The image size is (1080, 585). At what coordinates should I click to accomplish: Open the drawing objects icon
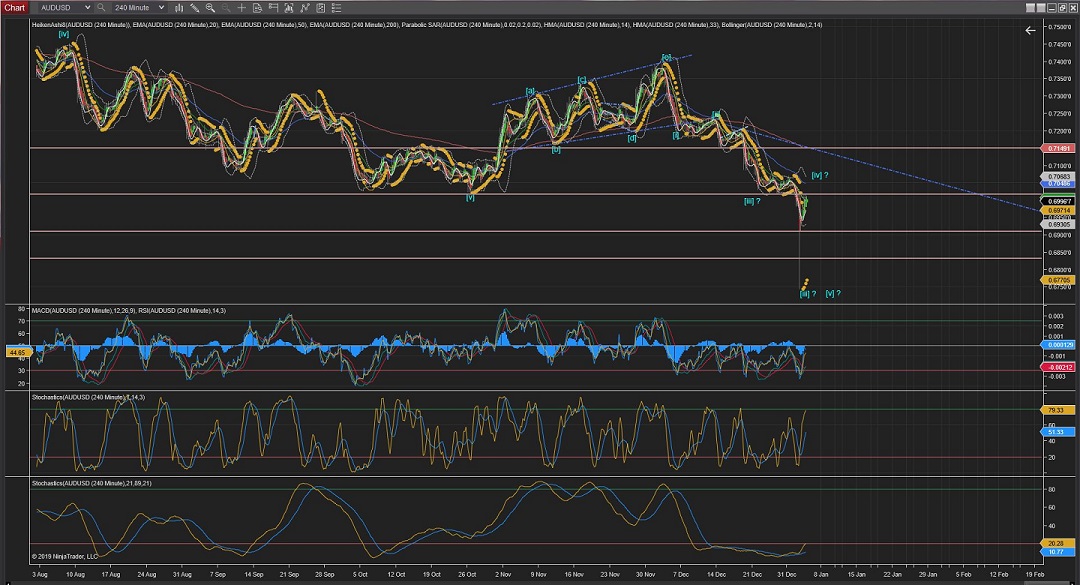pyautogui.click(x=321, y=8)
